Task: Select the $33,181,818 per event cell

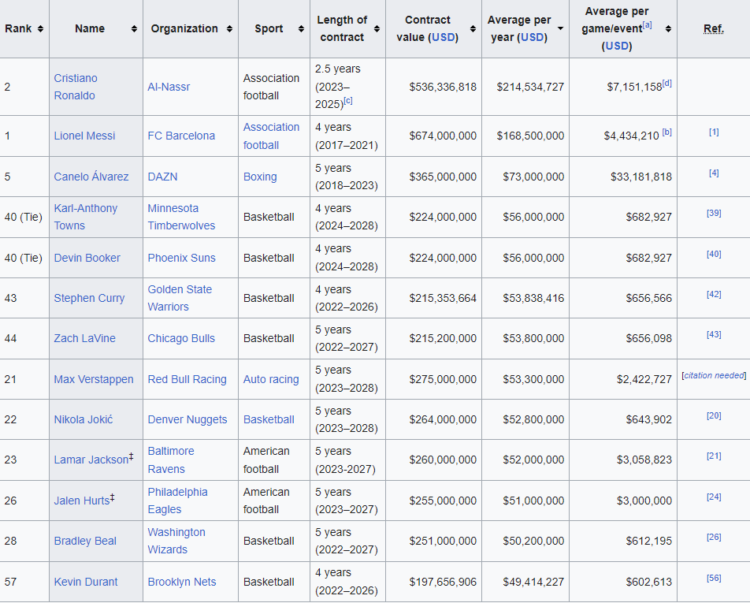Action: [x=623, y=177]
